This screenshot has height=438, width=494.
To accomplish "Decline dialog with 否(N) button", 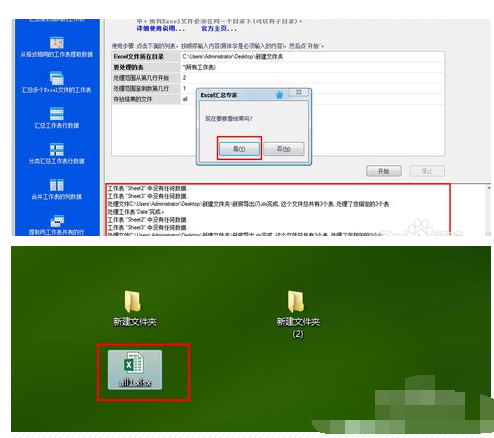I will tap(284, 149).
